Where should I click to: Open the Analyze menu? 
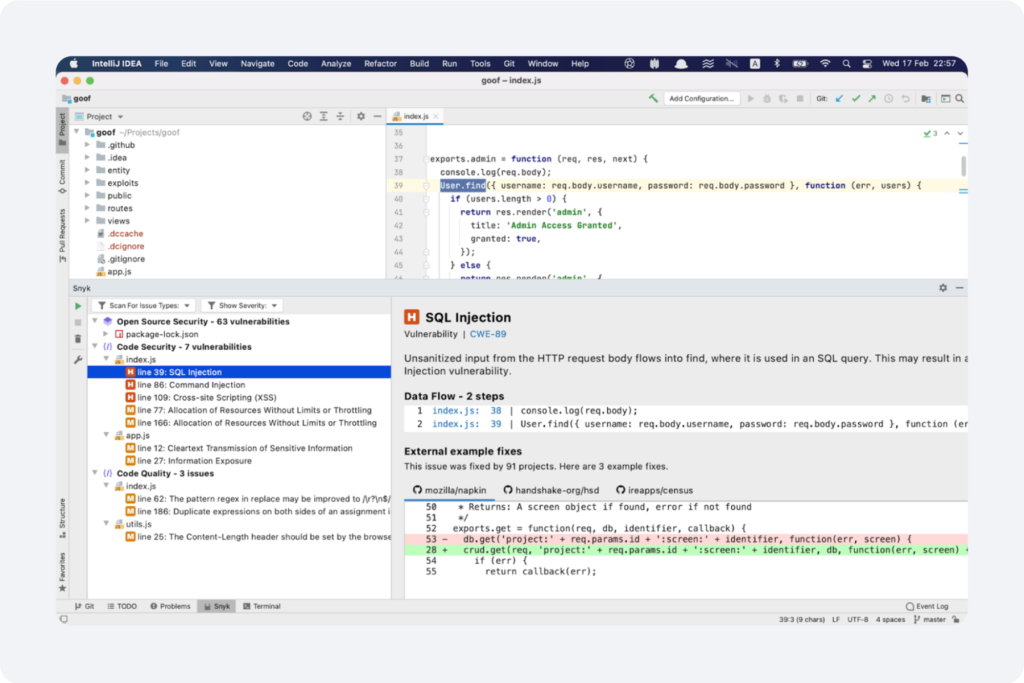[x=336, y=64]
